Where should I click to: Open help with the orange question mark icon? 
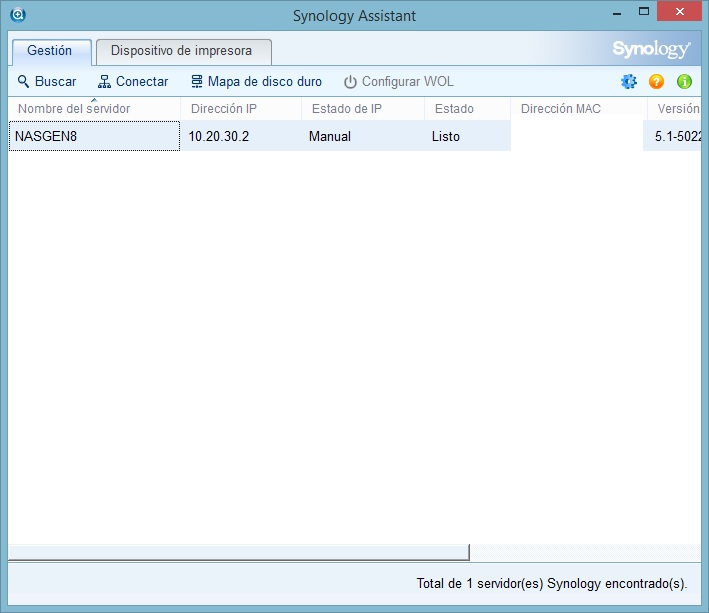click(x=657, y=82)
